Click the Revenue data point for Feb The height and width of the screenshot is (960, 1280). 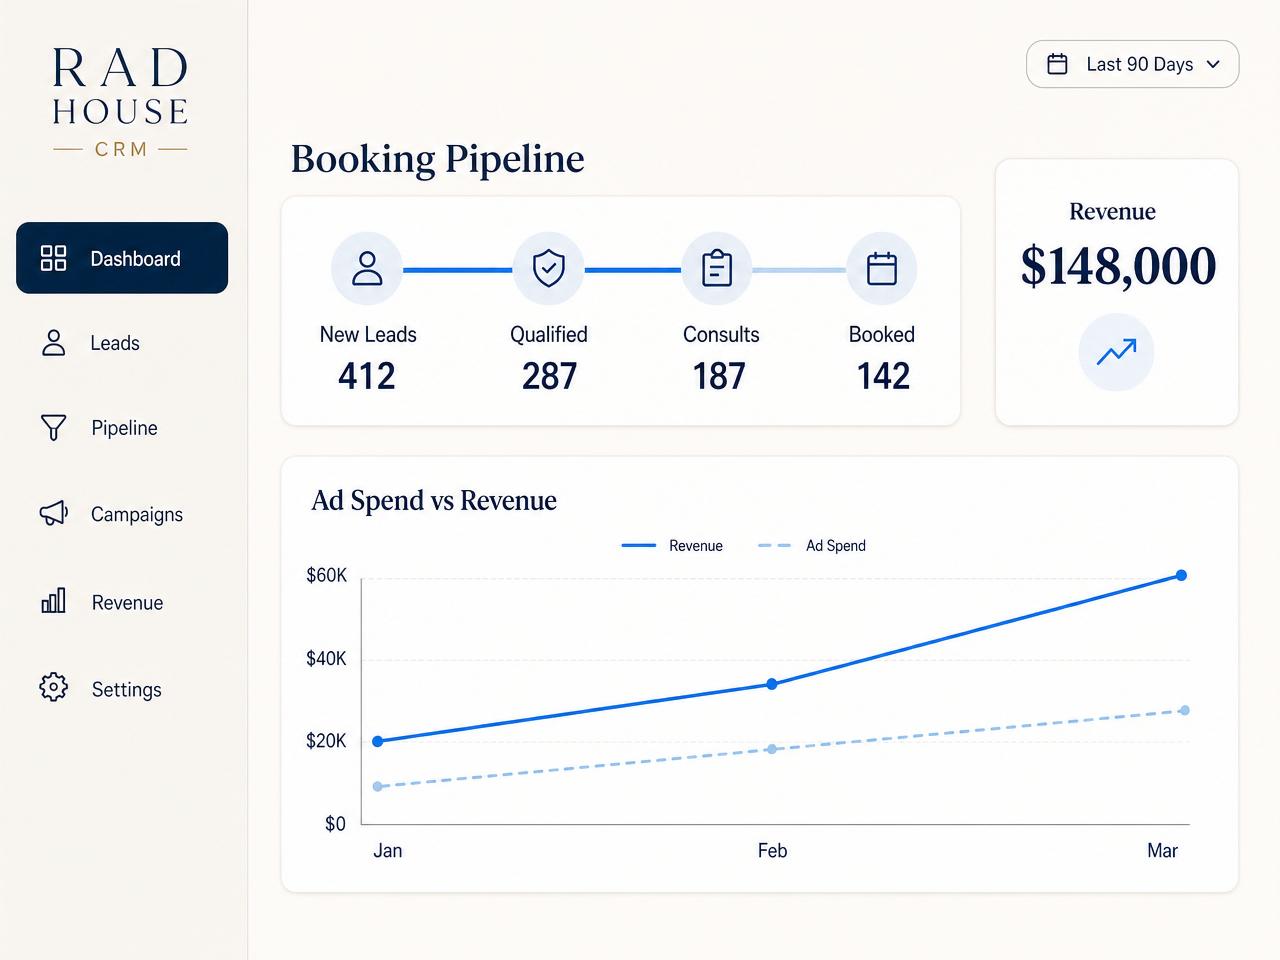(x=772, y=684)
